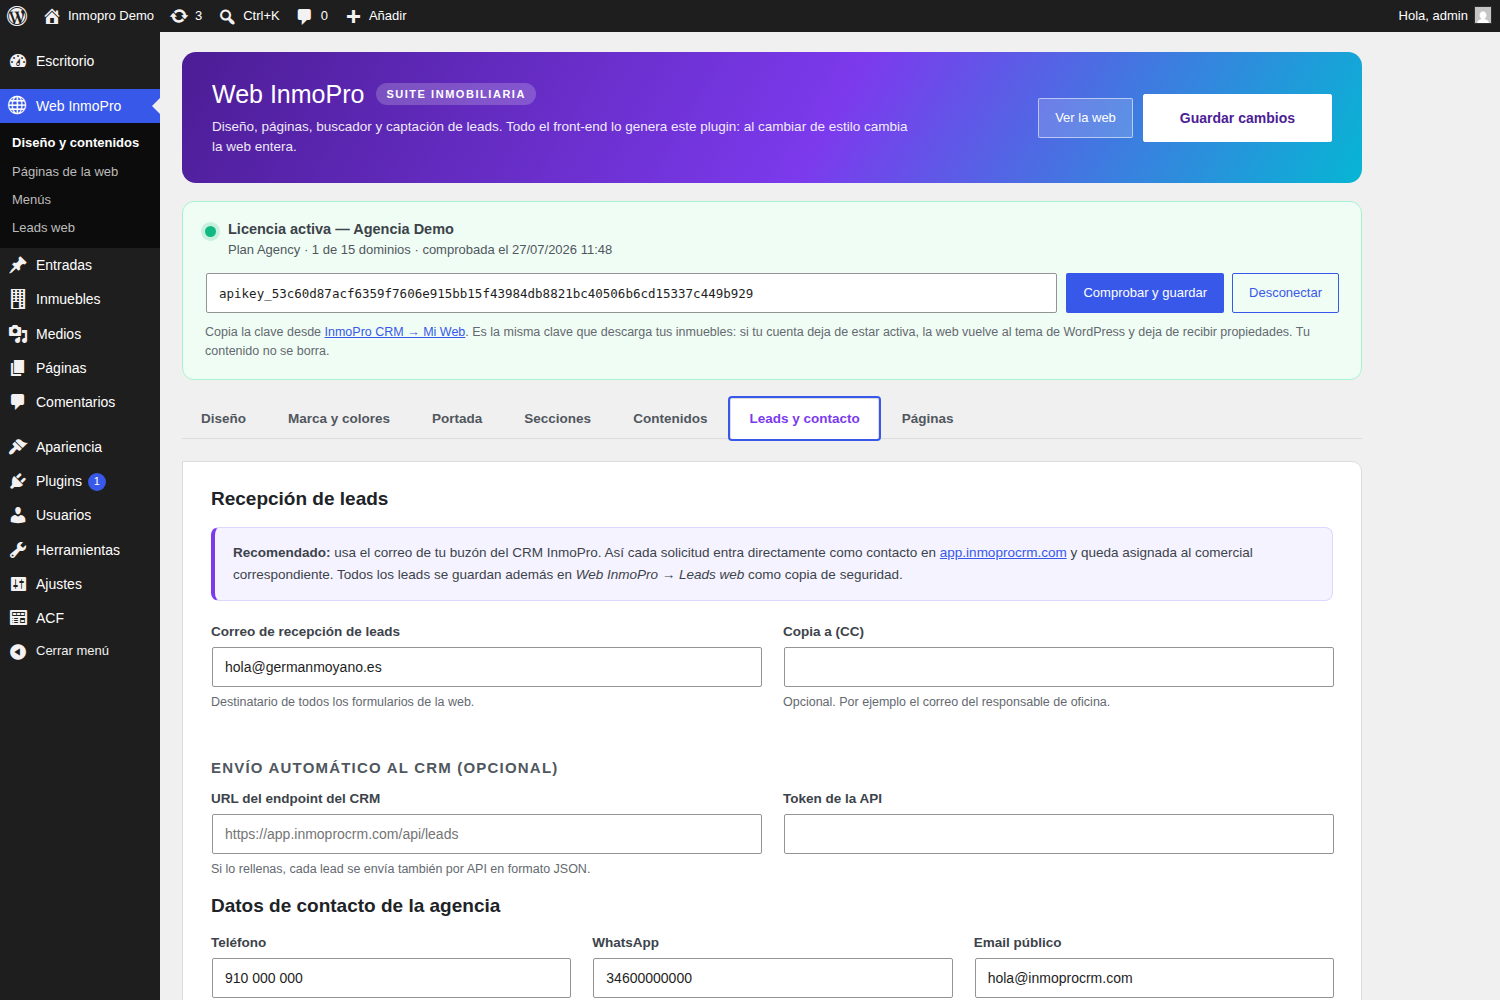Click the Recepción de leads heading
This screenshot has width=1500, height=1000.
(299, 499)
